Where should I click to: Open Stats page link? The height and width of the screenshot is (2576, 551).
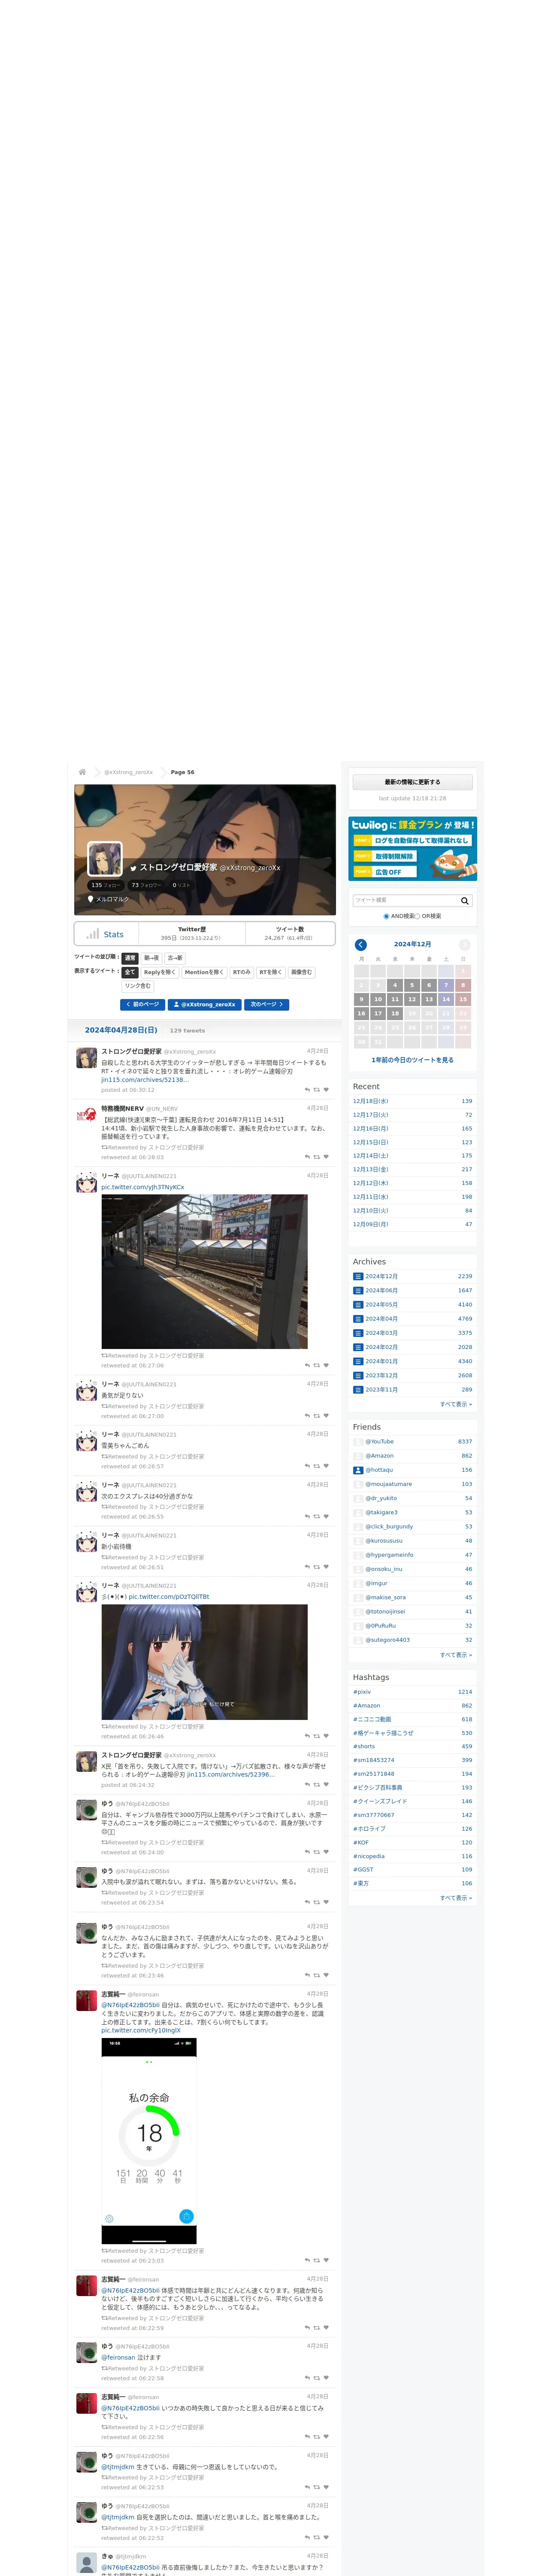pyautogui.click(x=114, y=934)
